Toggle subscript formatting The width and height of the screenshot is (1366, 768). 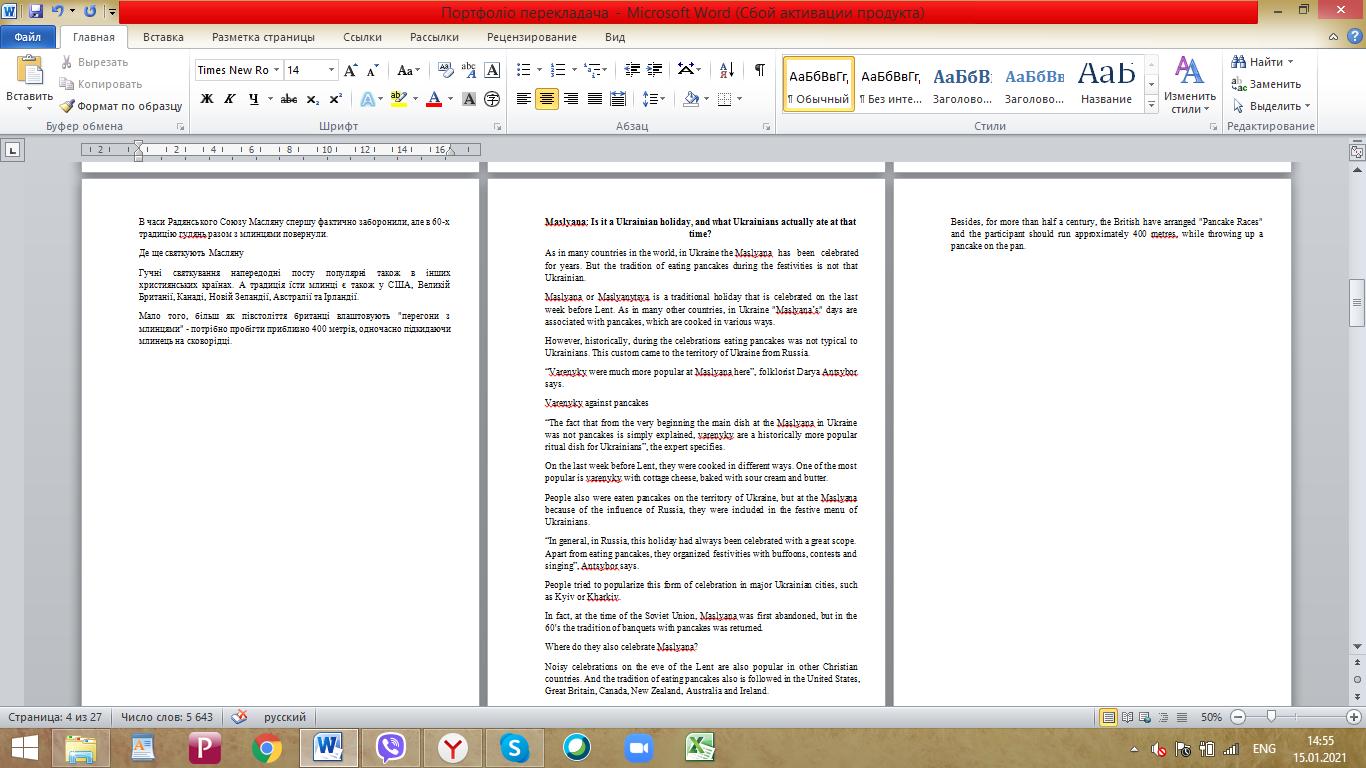coord(313,99)
